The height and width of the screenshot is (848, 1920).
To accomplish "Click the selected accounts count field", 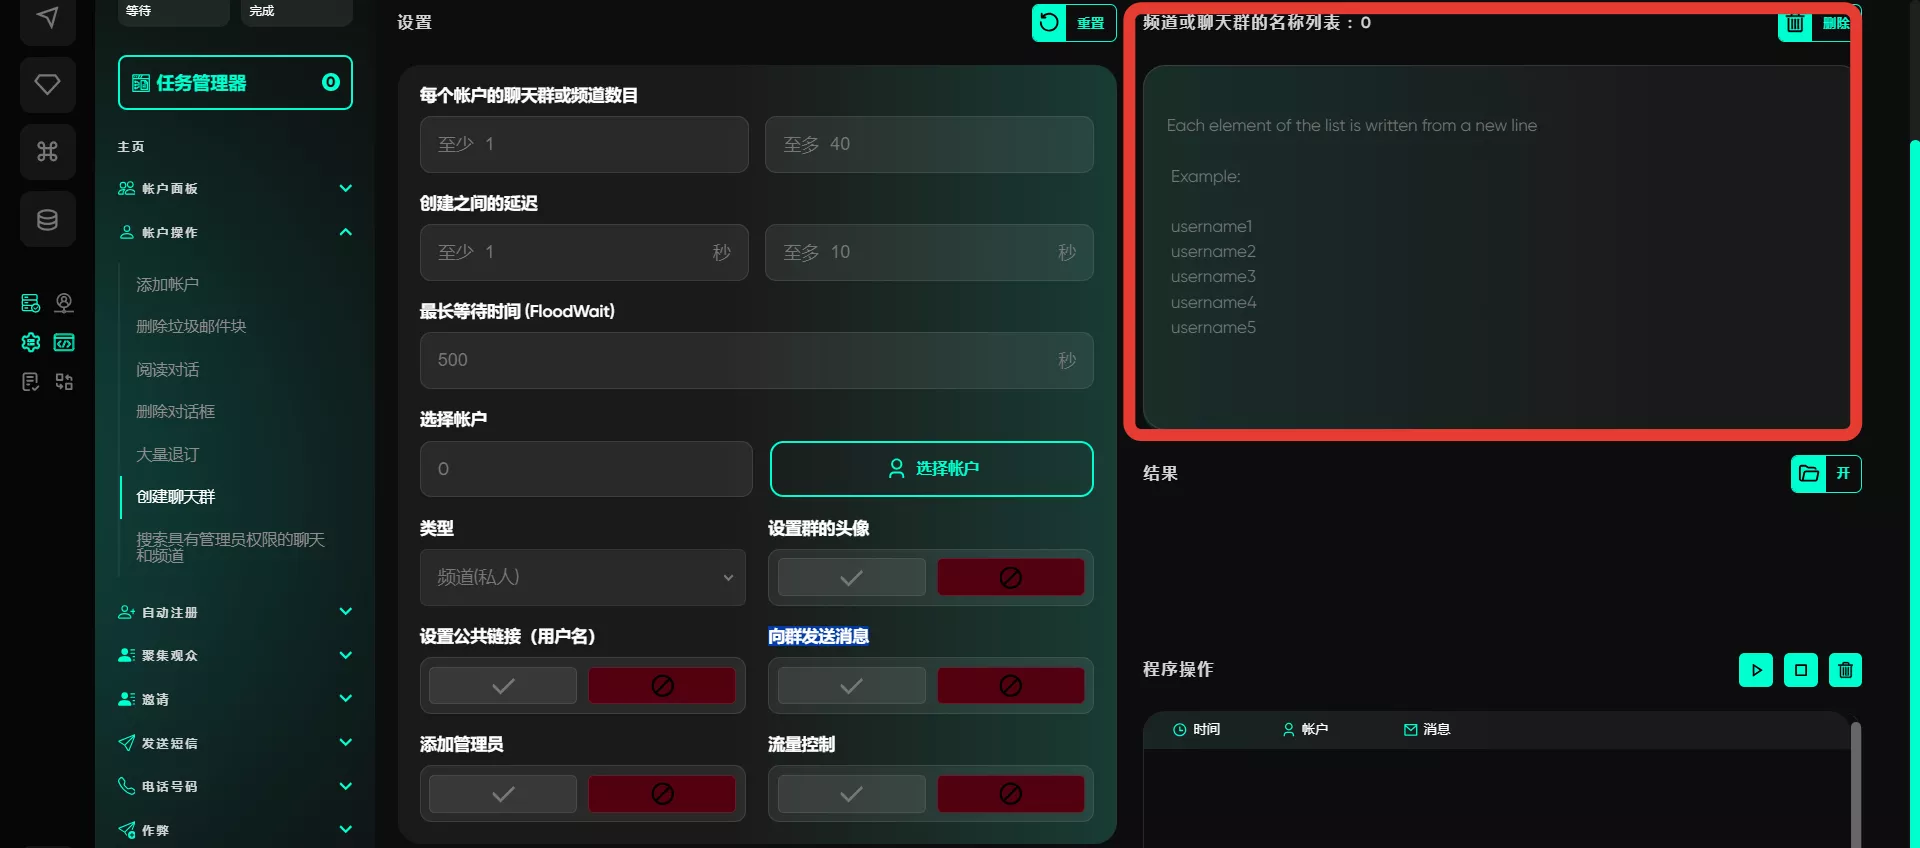I will [x=586, y=469].
